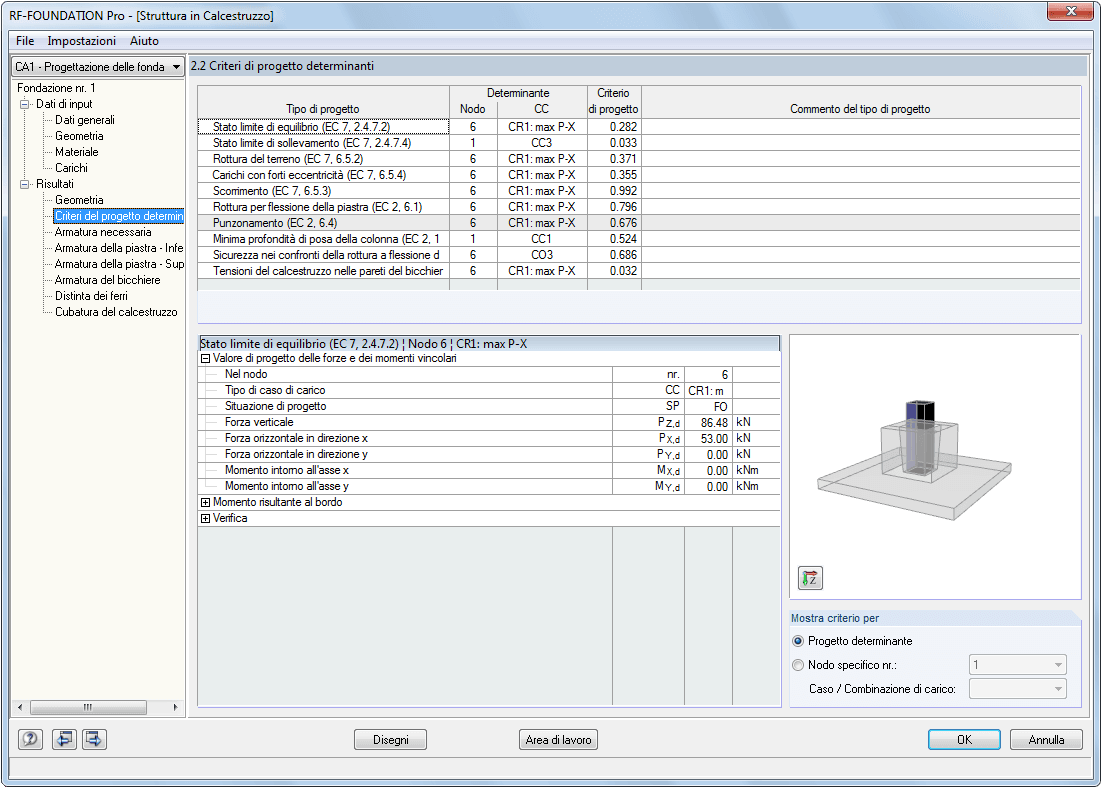
Task: Collapse Valore di progetto delle forze section
Action: point(205,359)
